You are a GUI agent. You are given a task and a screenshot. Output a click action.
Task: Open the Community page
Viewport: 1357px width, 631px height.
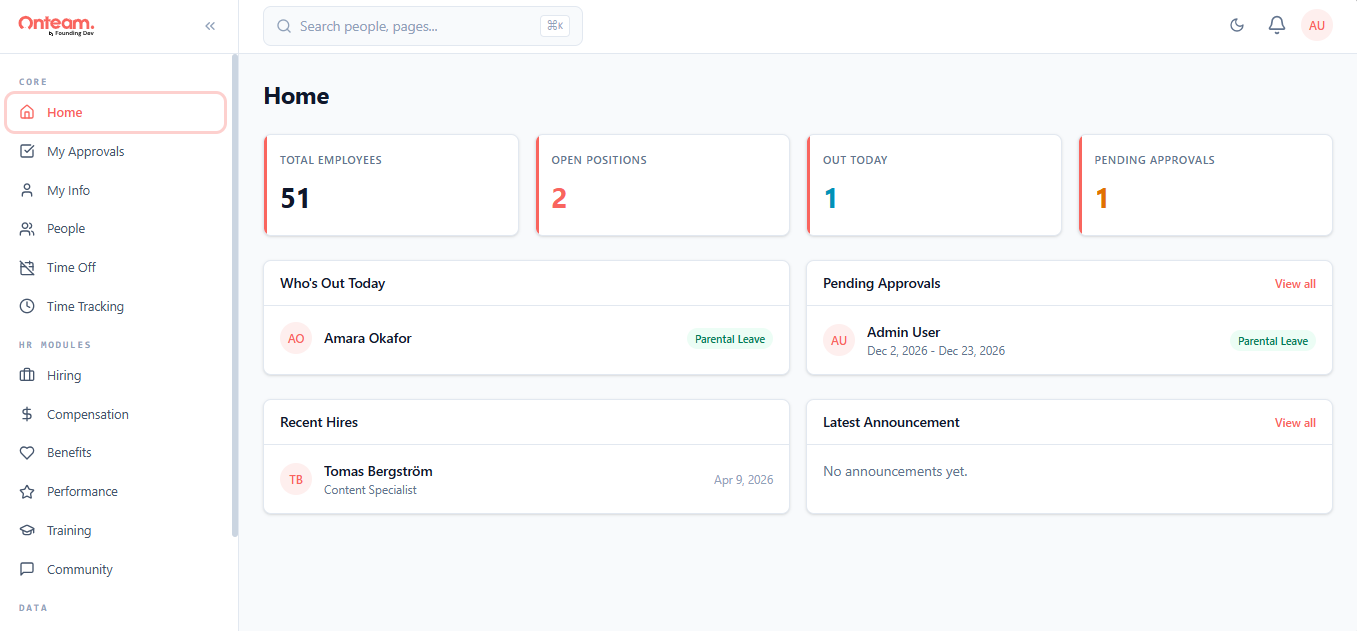[116, 570]
